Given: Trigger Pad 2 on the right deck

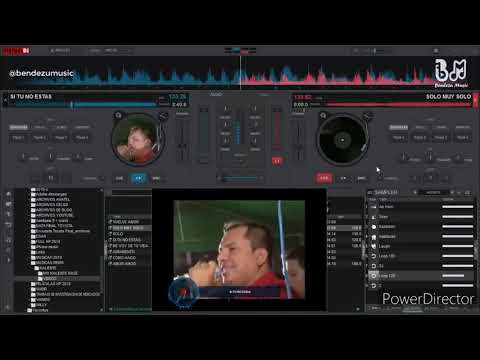Looking at the screenshot, I should tap(420, 137).
